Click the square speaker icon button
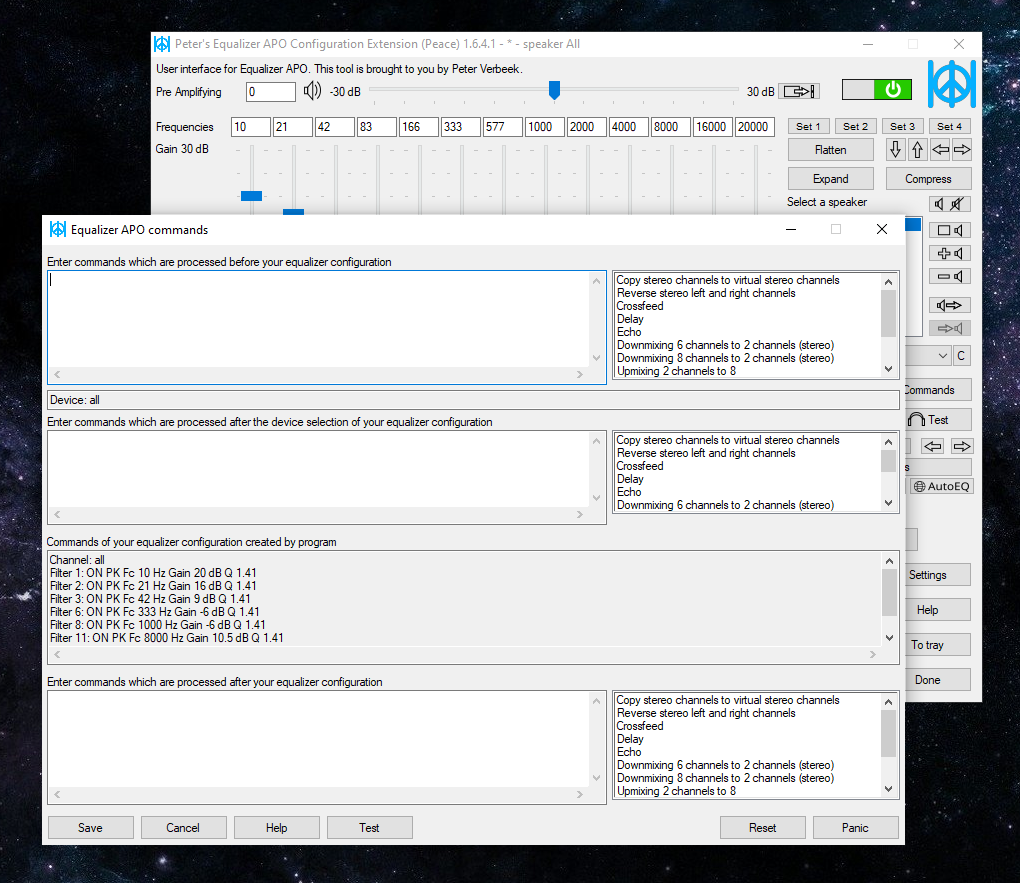The width and height of the screenshot is (1020, 883). click(x=950, y=230)
